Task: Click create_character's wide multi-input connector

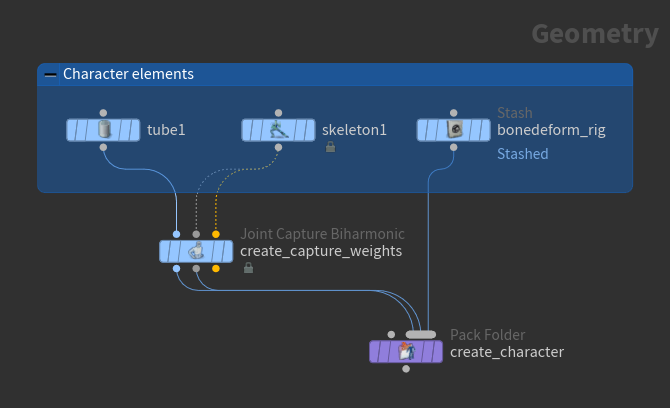Action: point(421,335)
